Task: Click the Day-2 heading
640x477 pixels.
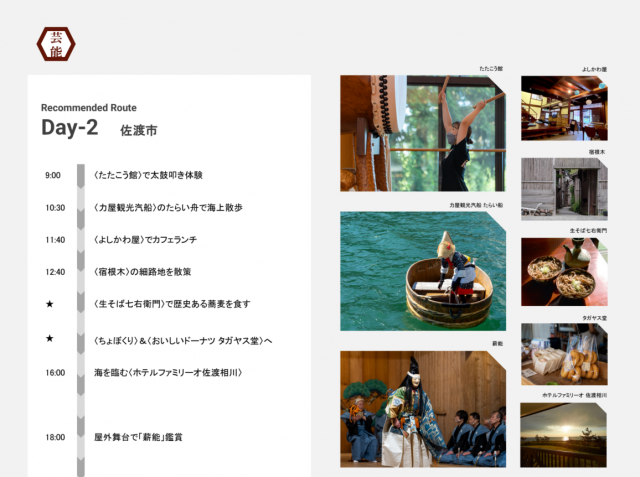Action: tap(70, 127)
